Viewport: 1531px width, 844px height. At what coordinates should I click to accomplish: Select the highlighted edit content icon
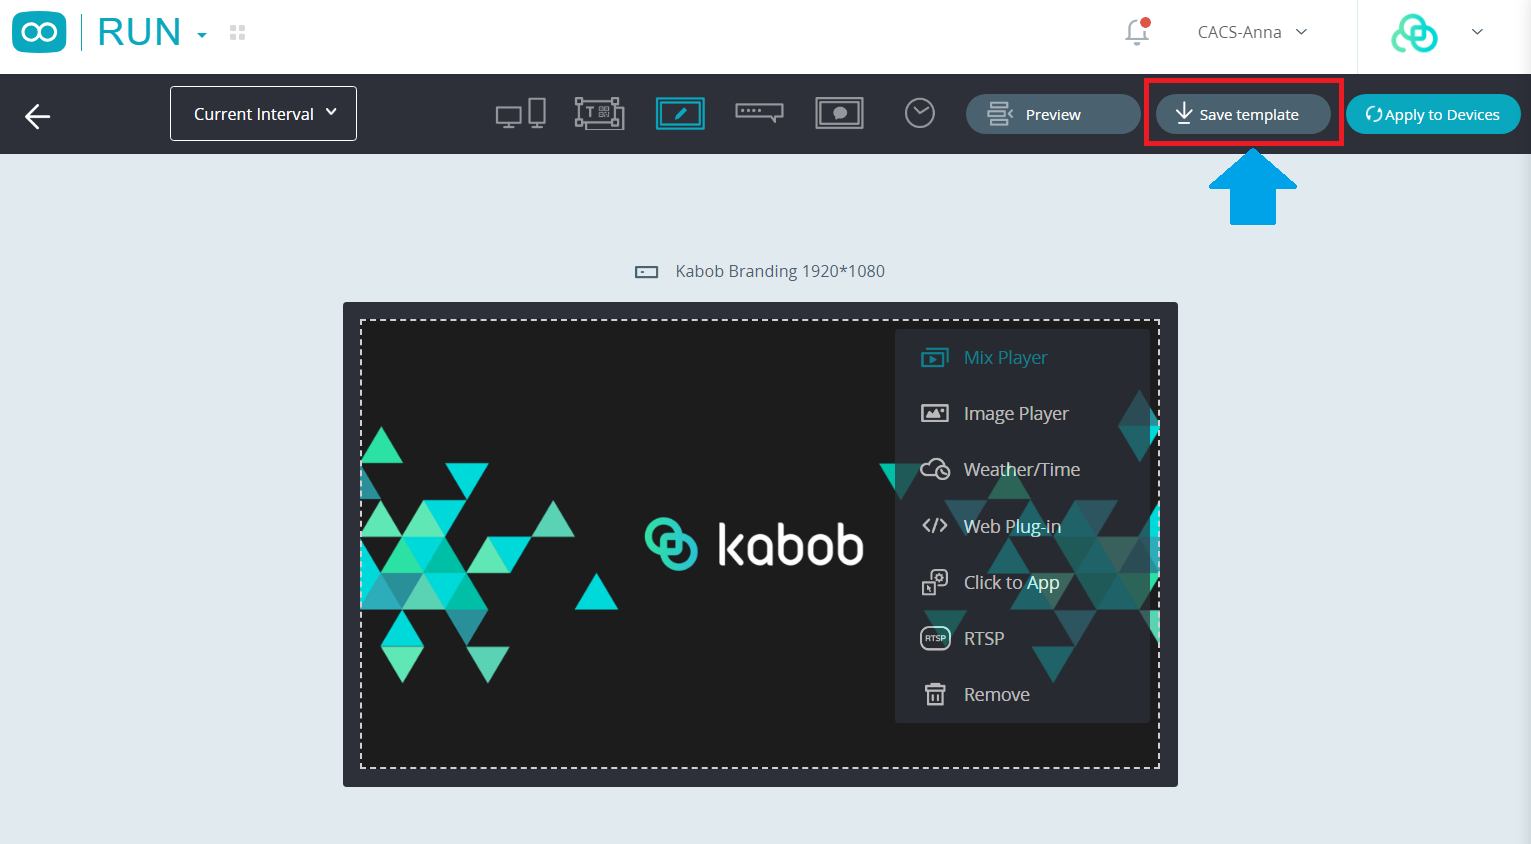coord(680,114)
